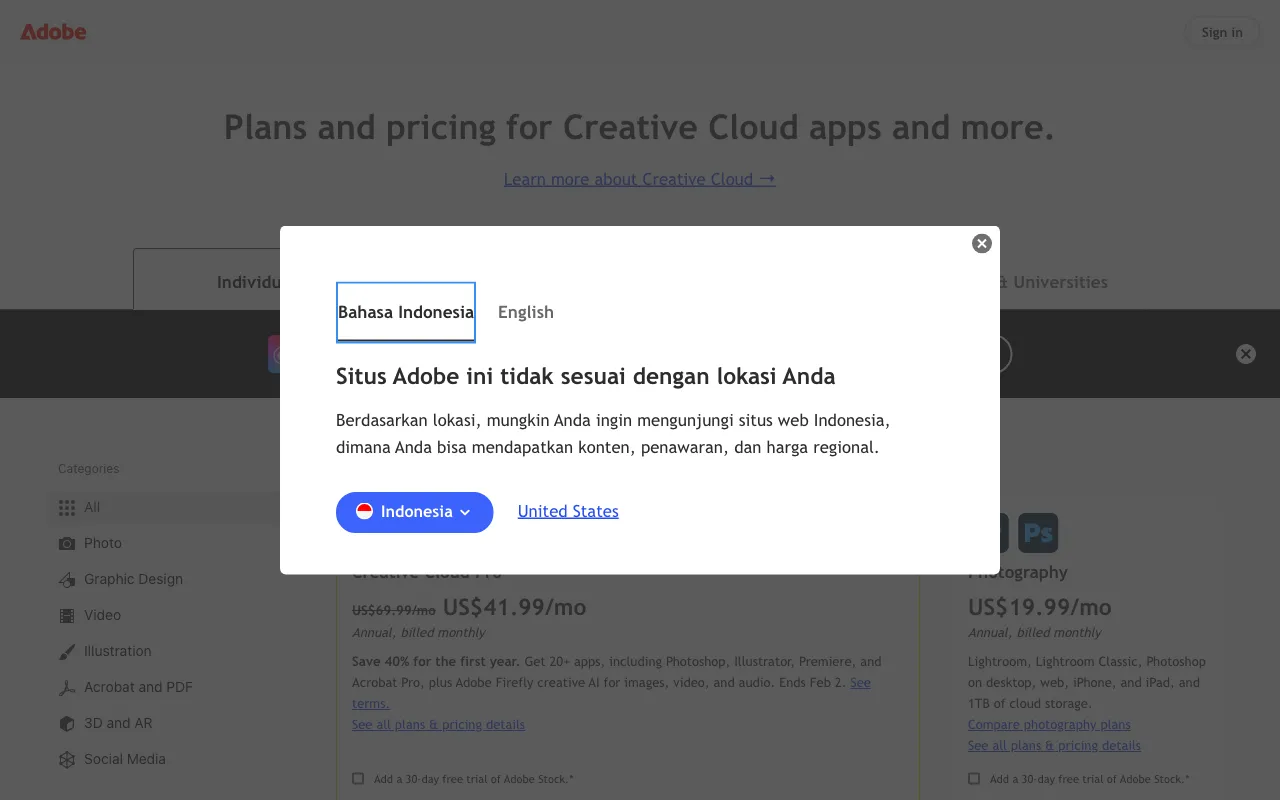This screenshot has height=800, width=1280.
Task: Switch to the English language tab
Action: click(526, 312)
